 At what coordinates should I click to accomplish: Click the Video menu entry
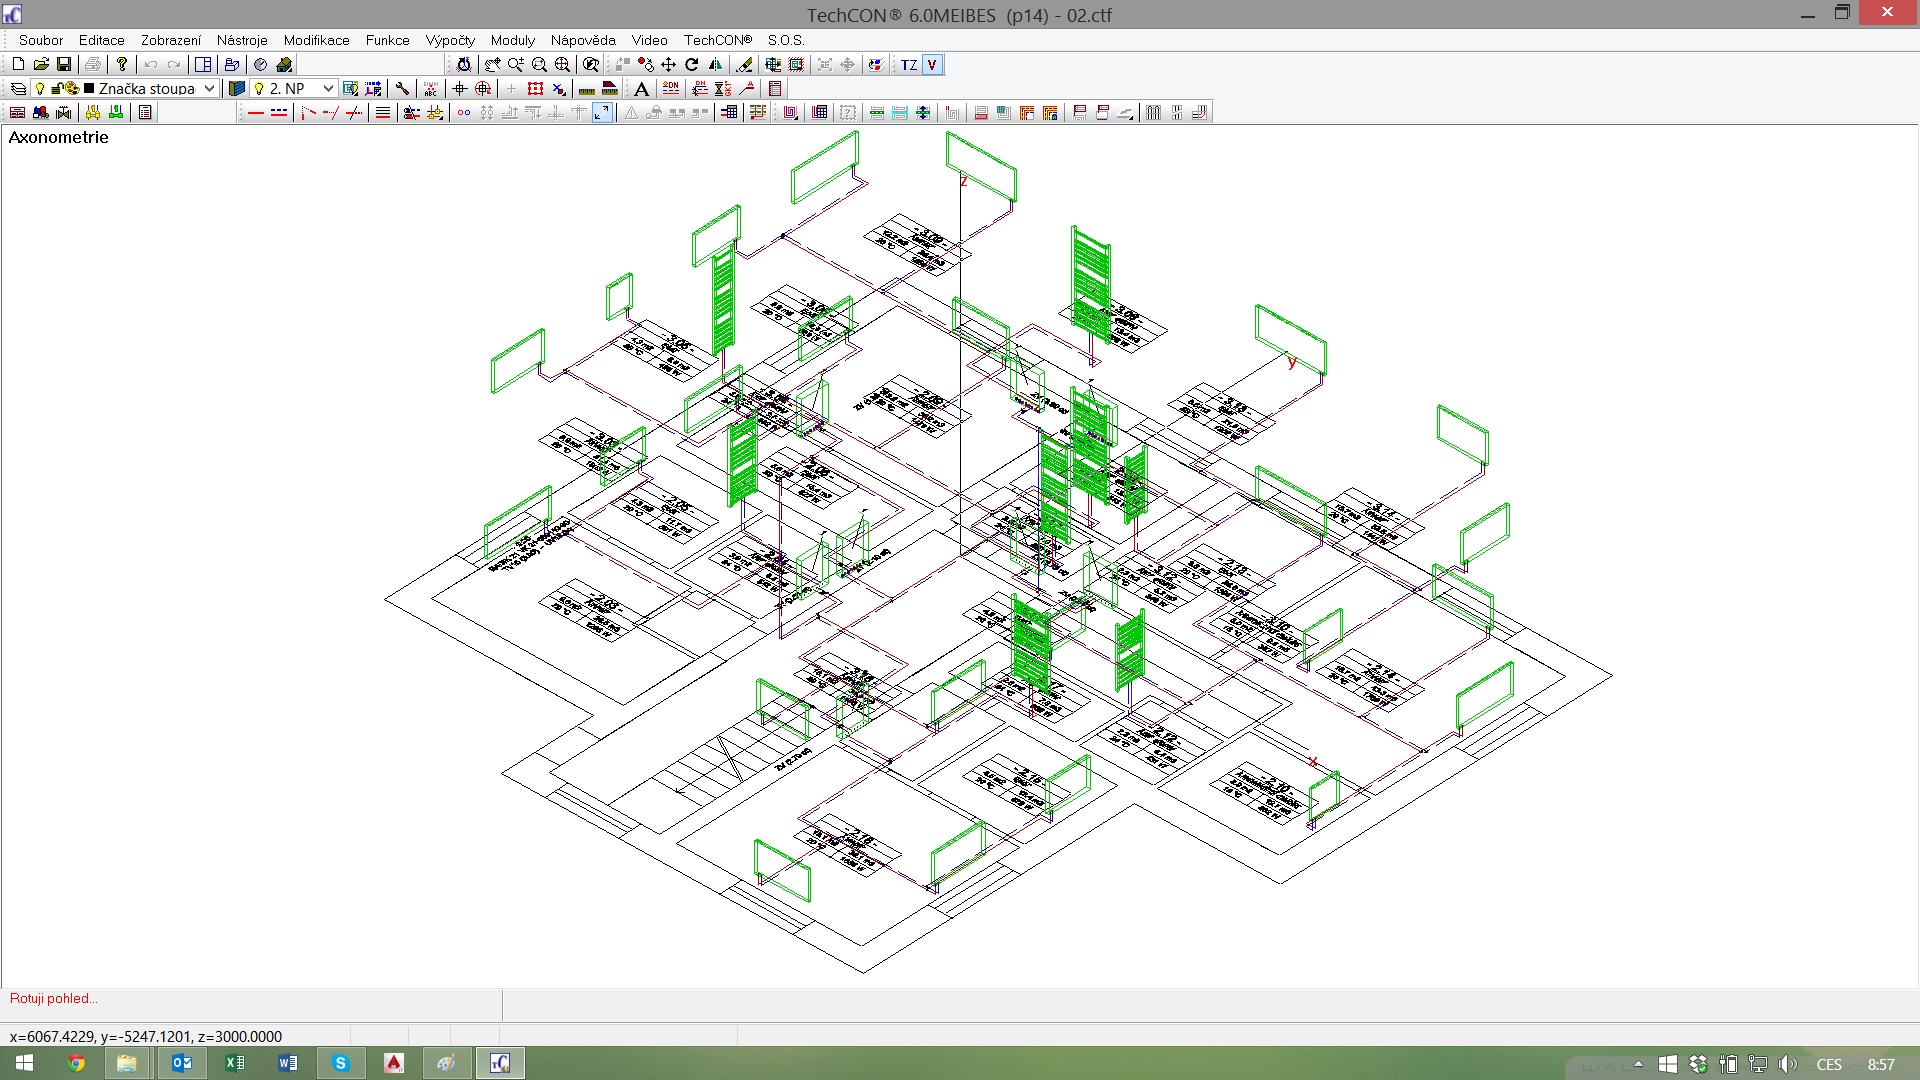(649, 40)
